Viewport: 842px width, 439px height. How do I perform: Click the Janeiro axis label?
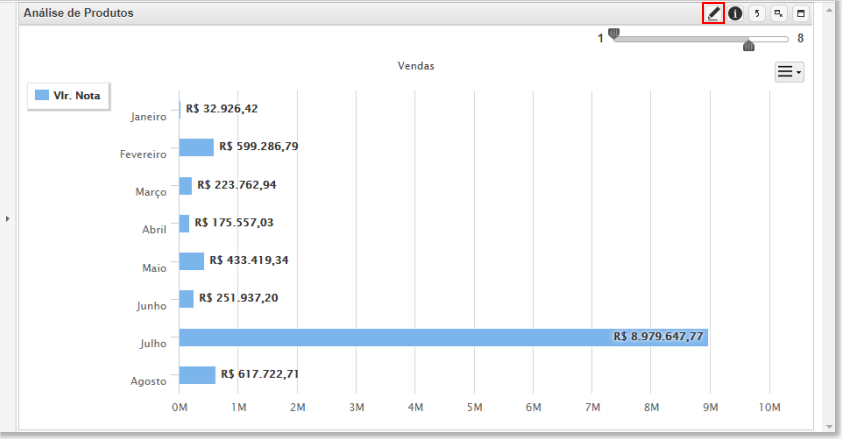point(149,116)
